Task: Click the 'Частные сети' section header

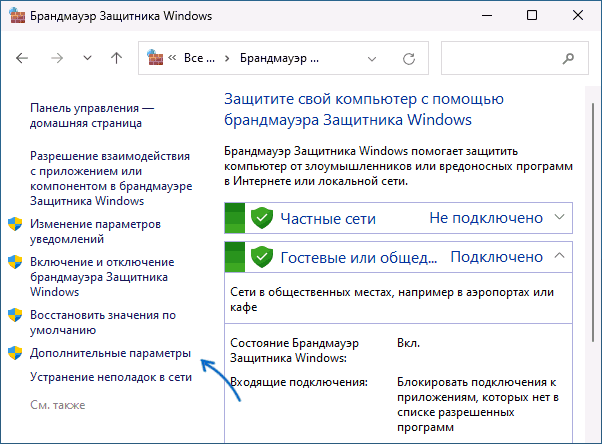Action: (x=328, y=219)
